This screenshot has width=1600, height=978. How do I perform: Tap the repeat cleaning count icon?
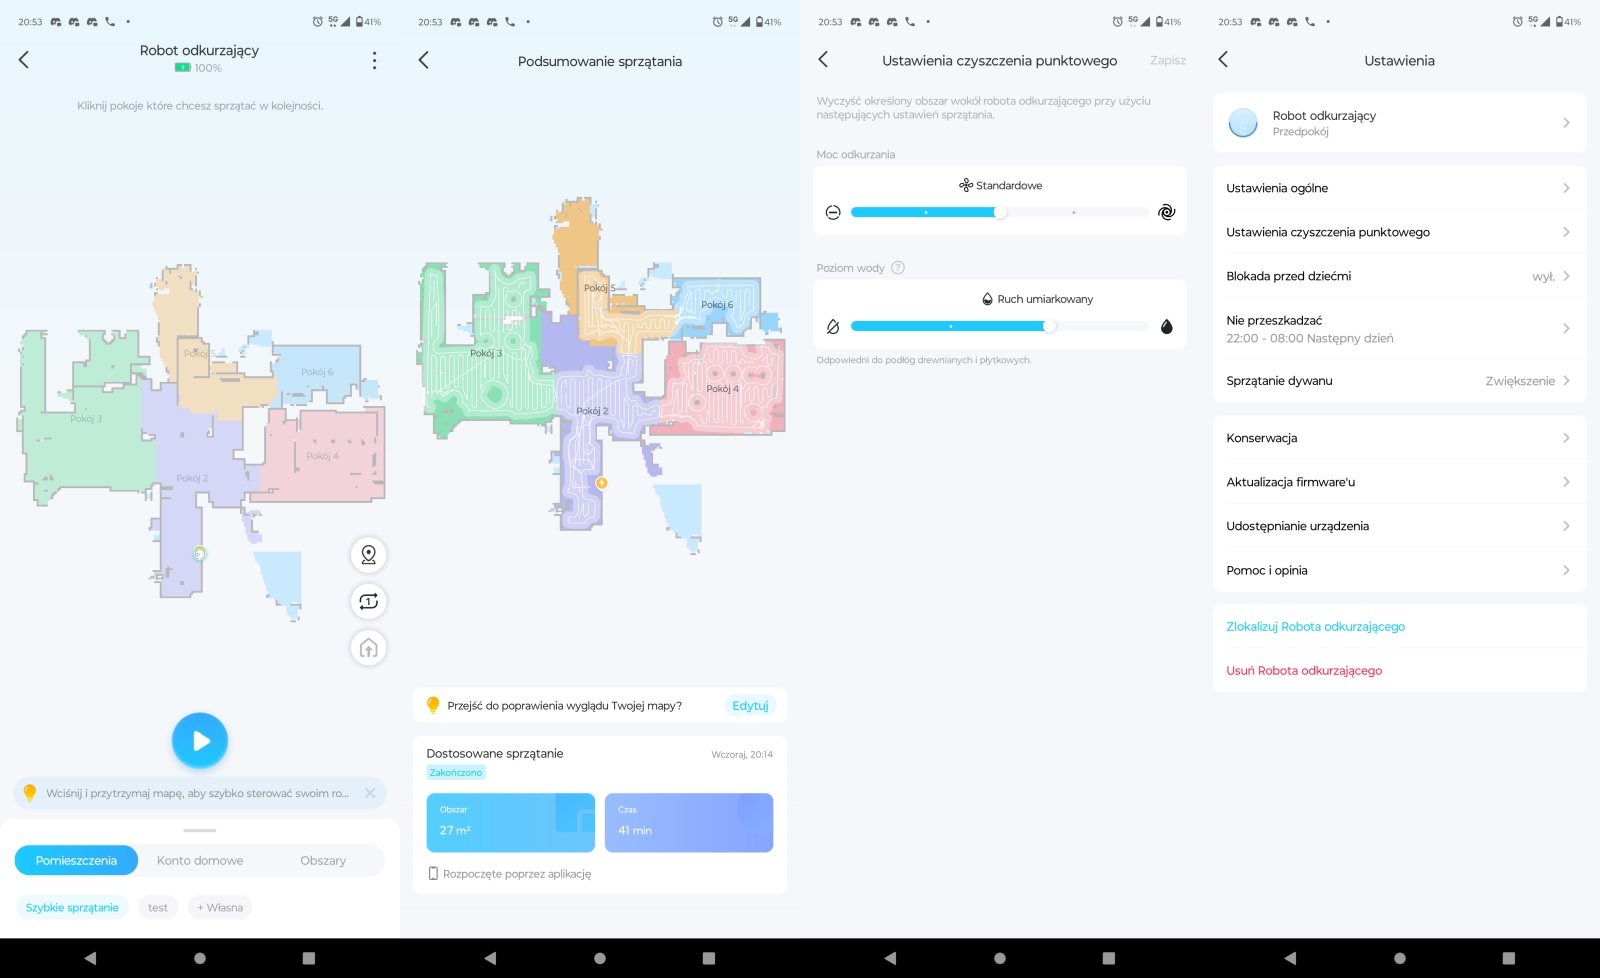368,601
